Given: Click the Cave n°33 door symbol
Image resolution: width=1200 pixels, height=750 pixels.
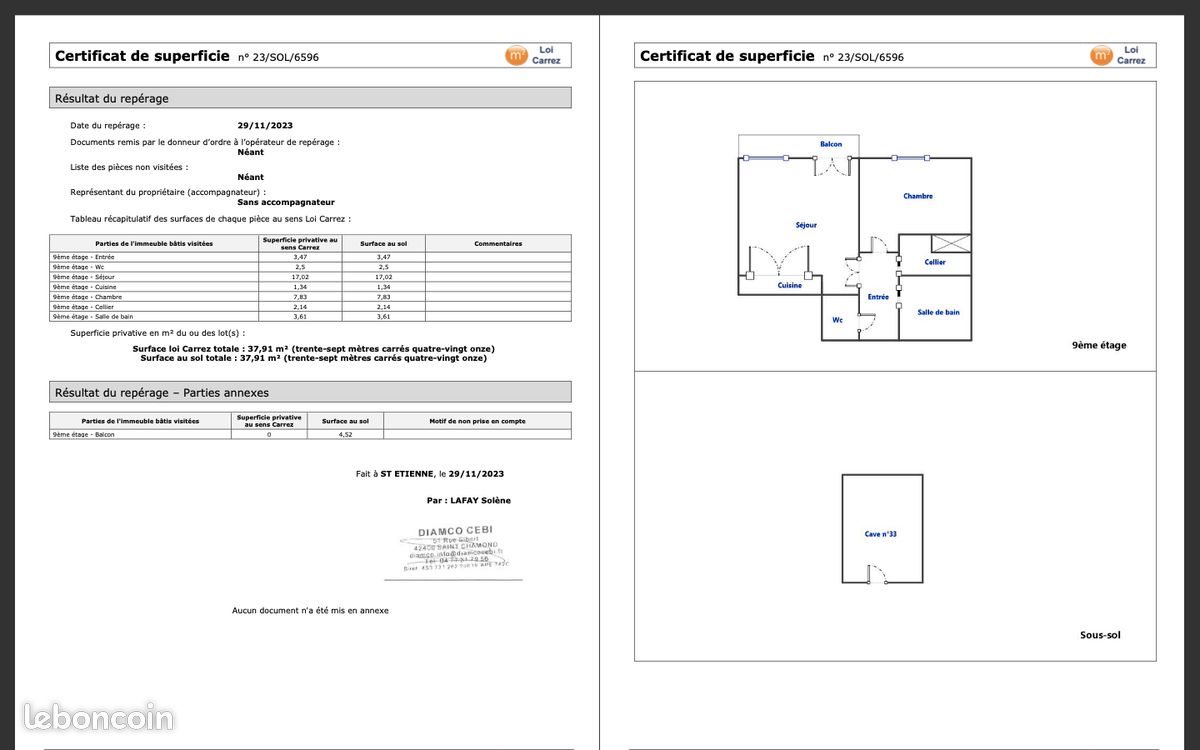Looking at the screenshot, I should (876, 574).
